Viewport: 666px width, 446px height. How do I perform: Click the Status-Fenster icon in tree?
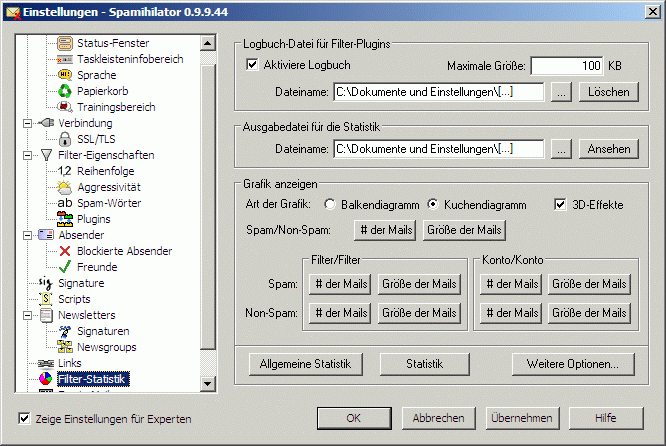coord(65,43)
